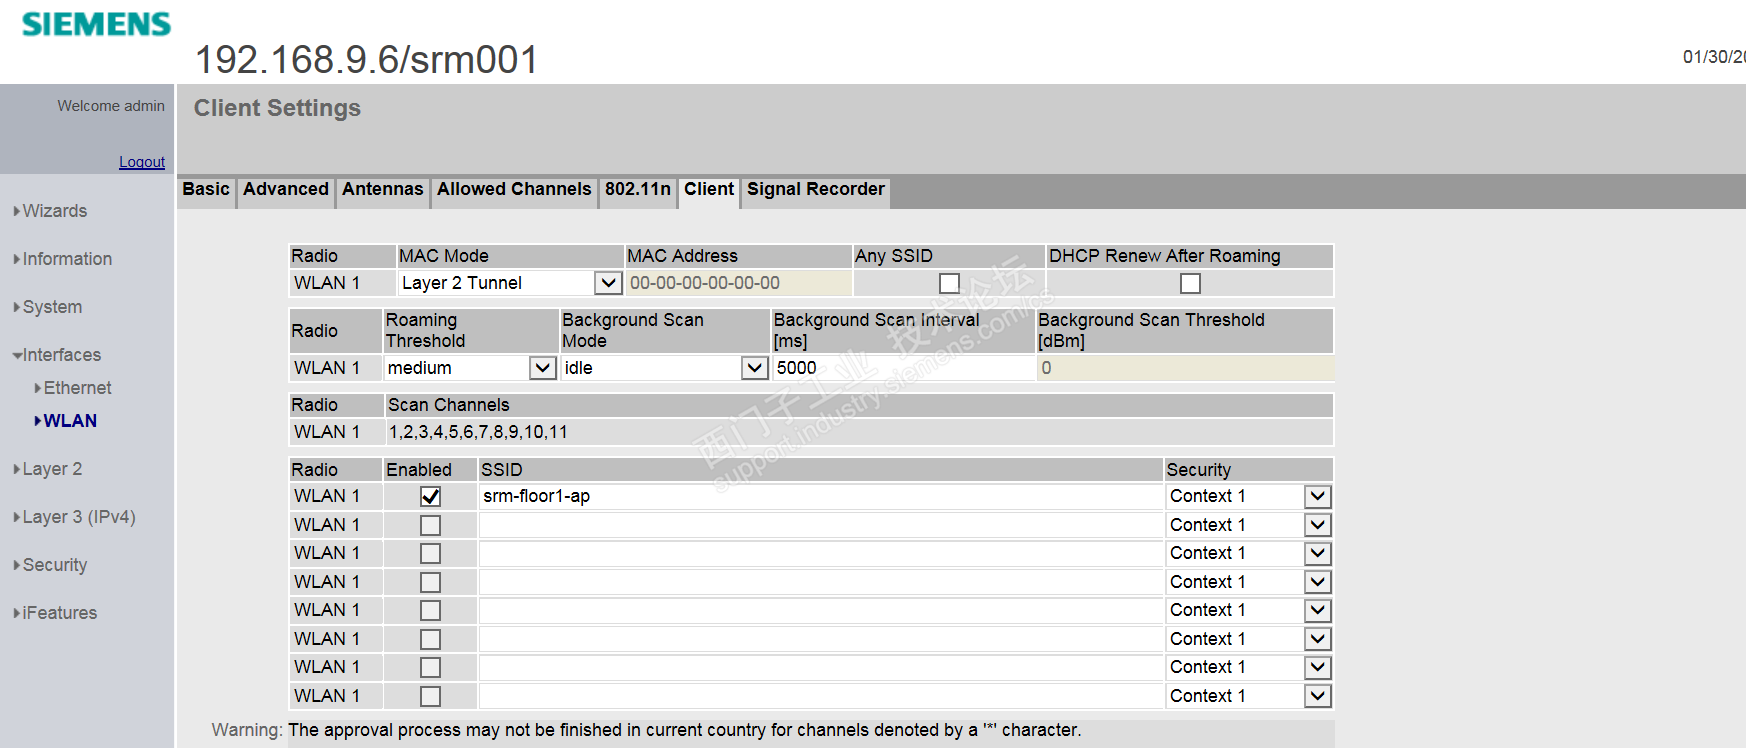The width and height of the screenshot is (1746, 748).
Task: Expand the Ethernet submenu arrow
Action: tap(38, 388)
